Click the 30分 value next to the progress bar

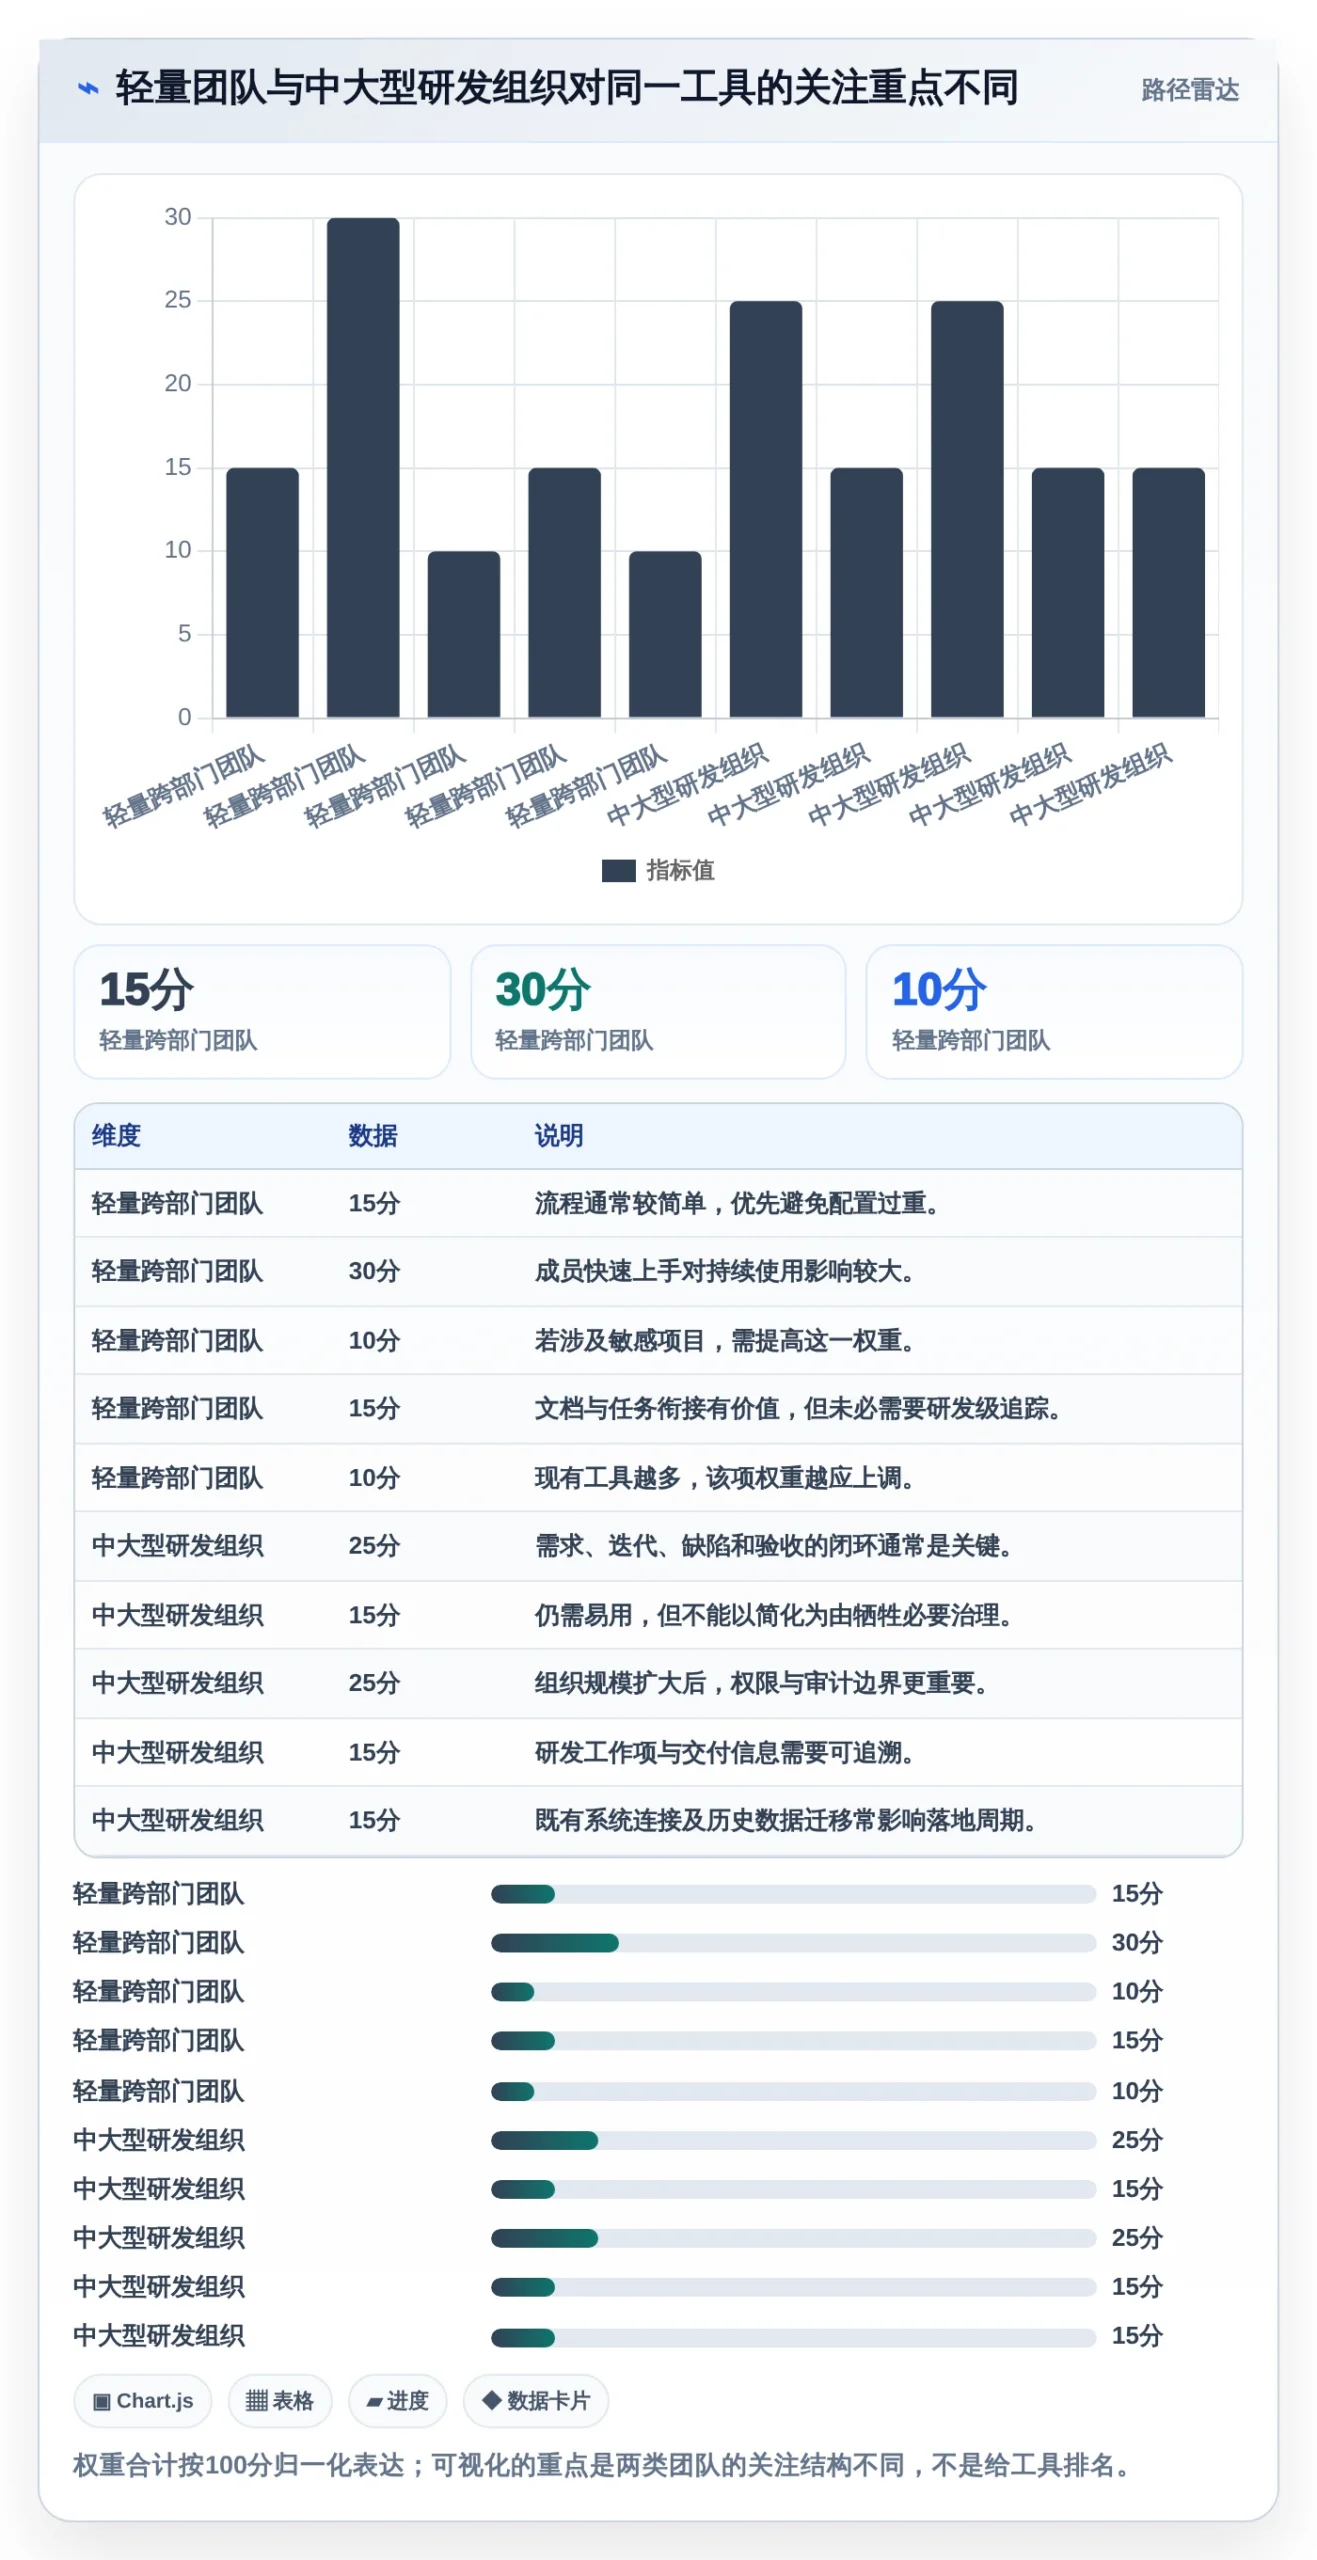[x=1137, y=1942]
